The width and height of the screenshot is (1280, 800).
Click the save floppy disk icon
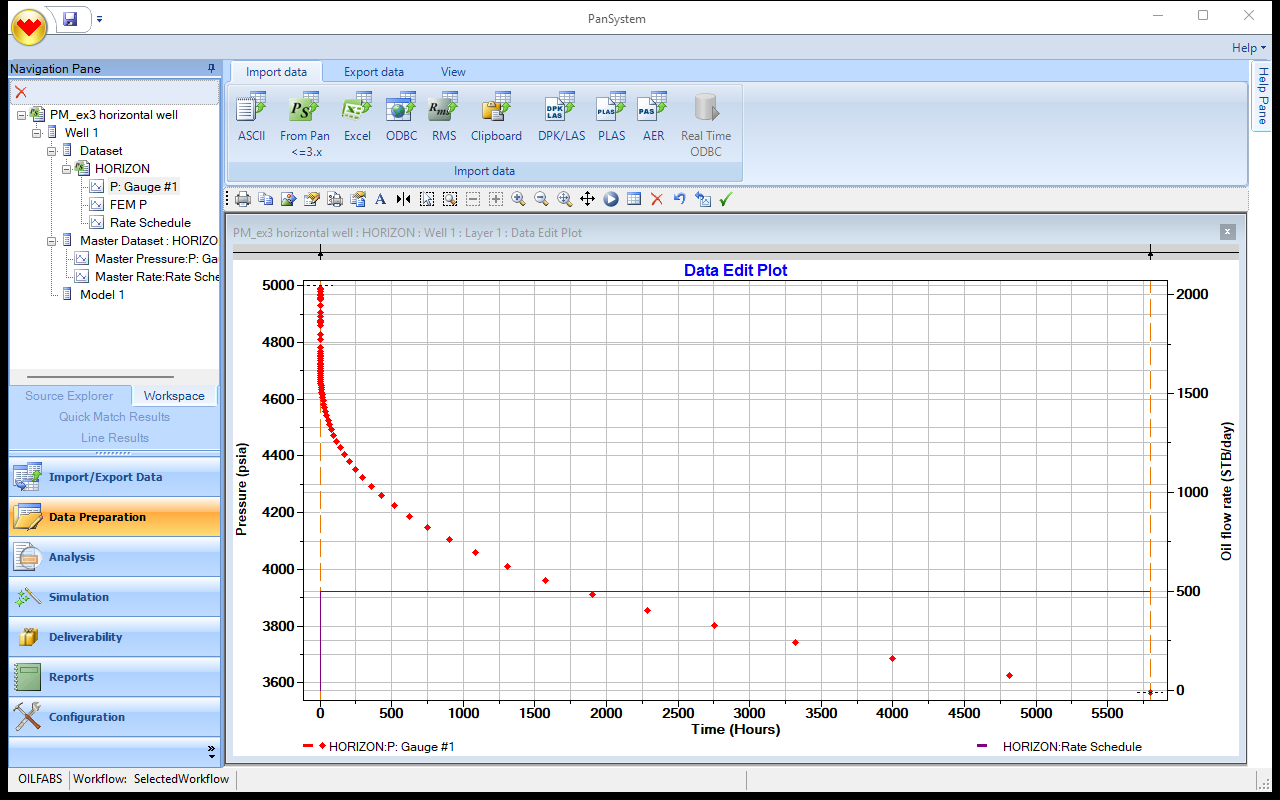tap(70, 19)
